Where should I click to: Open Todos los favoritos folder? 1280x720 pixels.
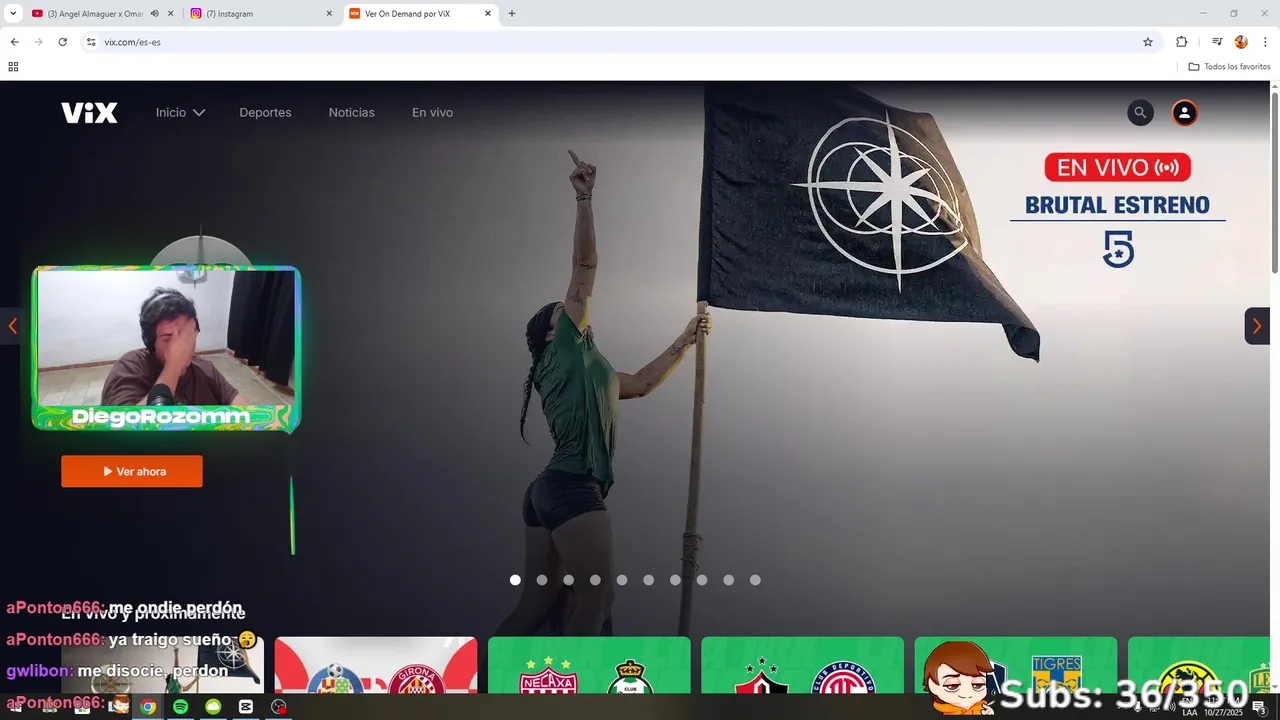1229,67
